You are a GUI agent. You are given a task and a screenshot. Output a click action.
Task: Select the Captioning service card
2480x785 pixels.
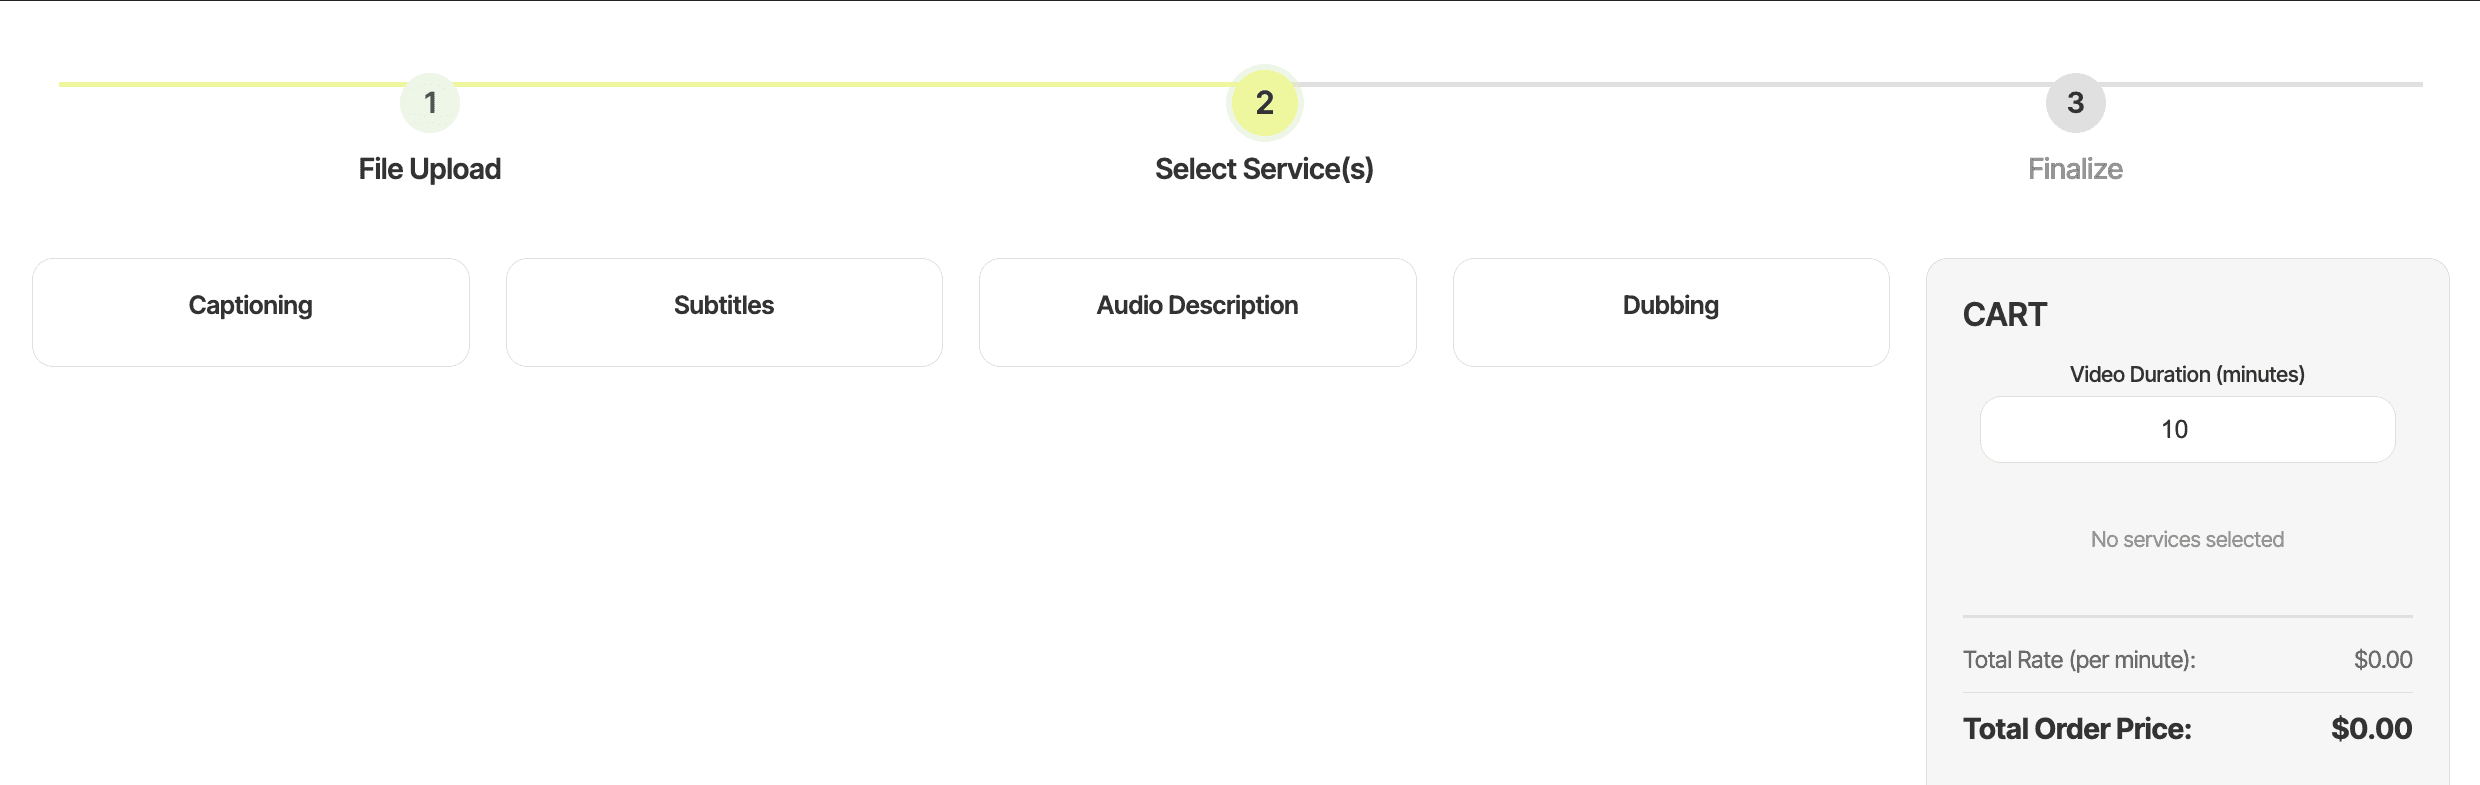click(251, 312)
